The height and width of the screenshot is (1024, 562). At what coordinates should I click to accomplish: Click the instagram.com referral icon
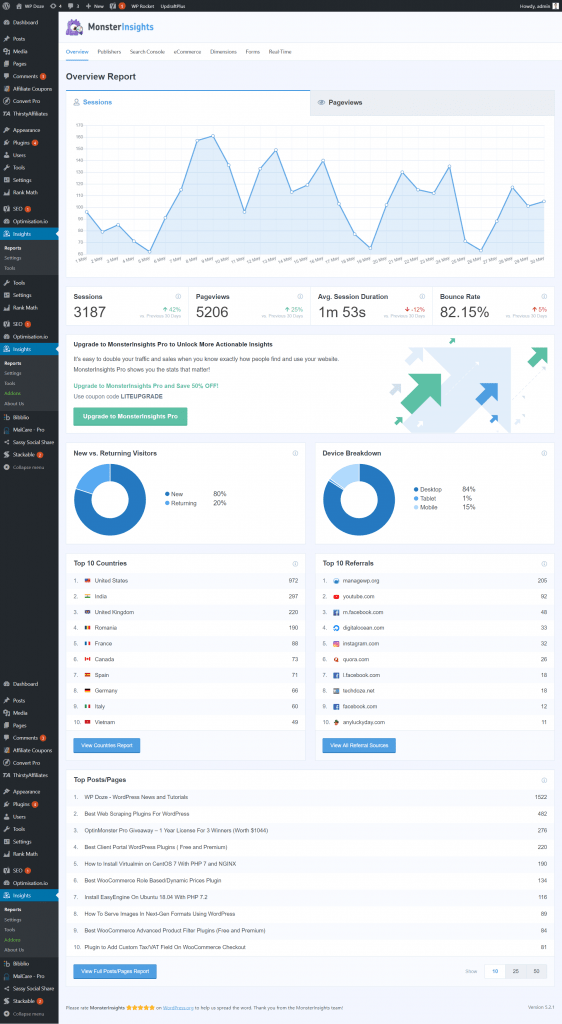[336, 643]
